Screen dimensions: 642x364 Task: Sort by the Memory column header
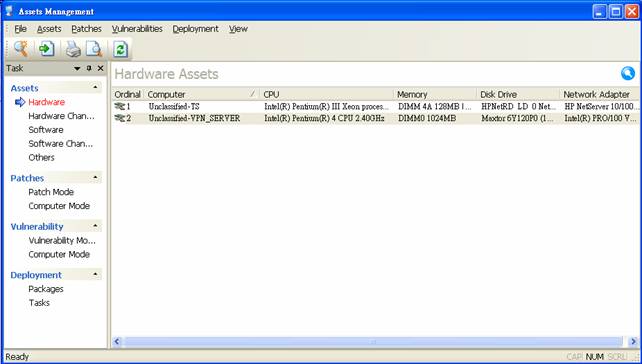pos(435,94)
